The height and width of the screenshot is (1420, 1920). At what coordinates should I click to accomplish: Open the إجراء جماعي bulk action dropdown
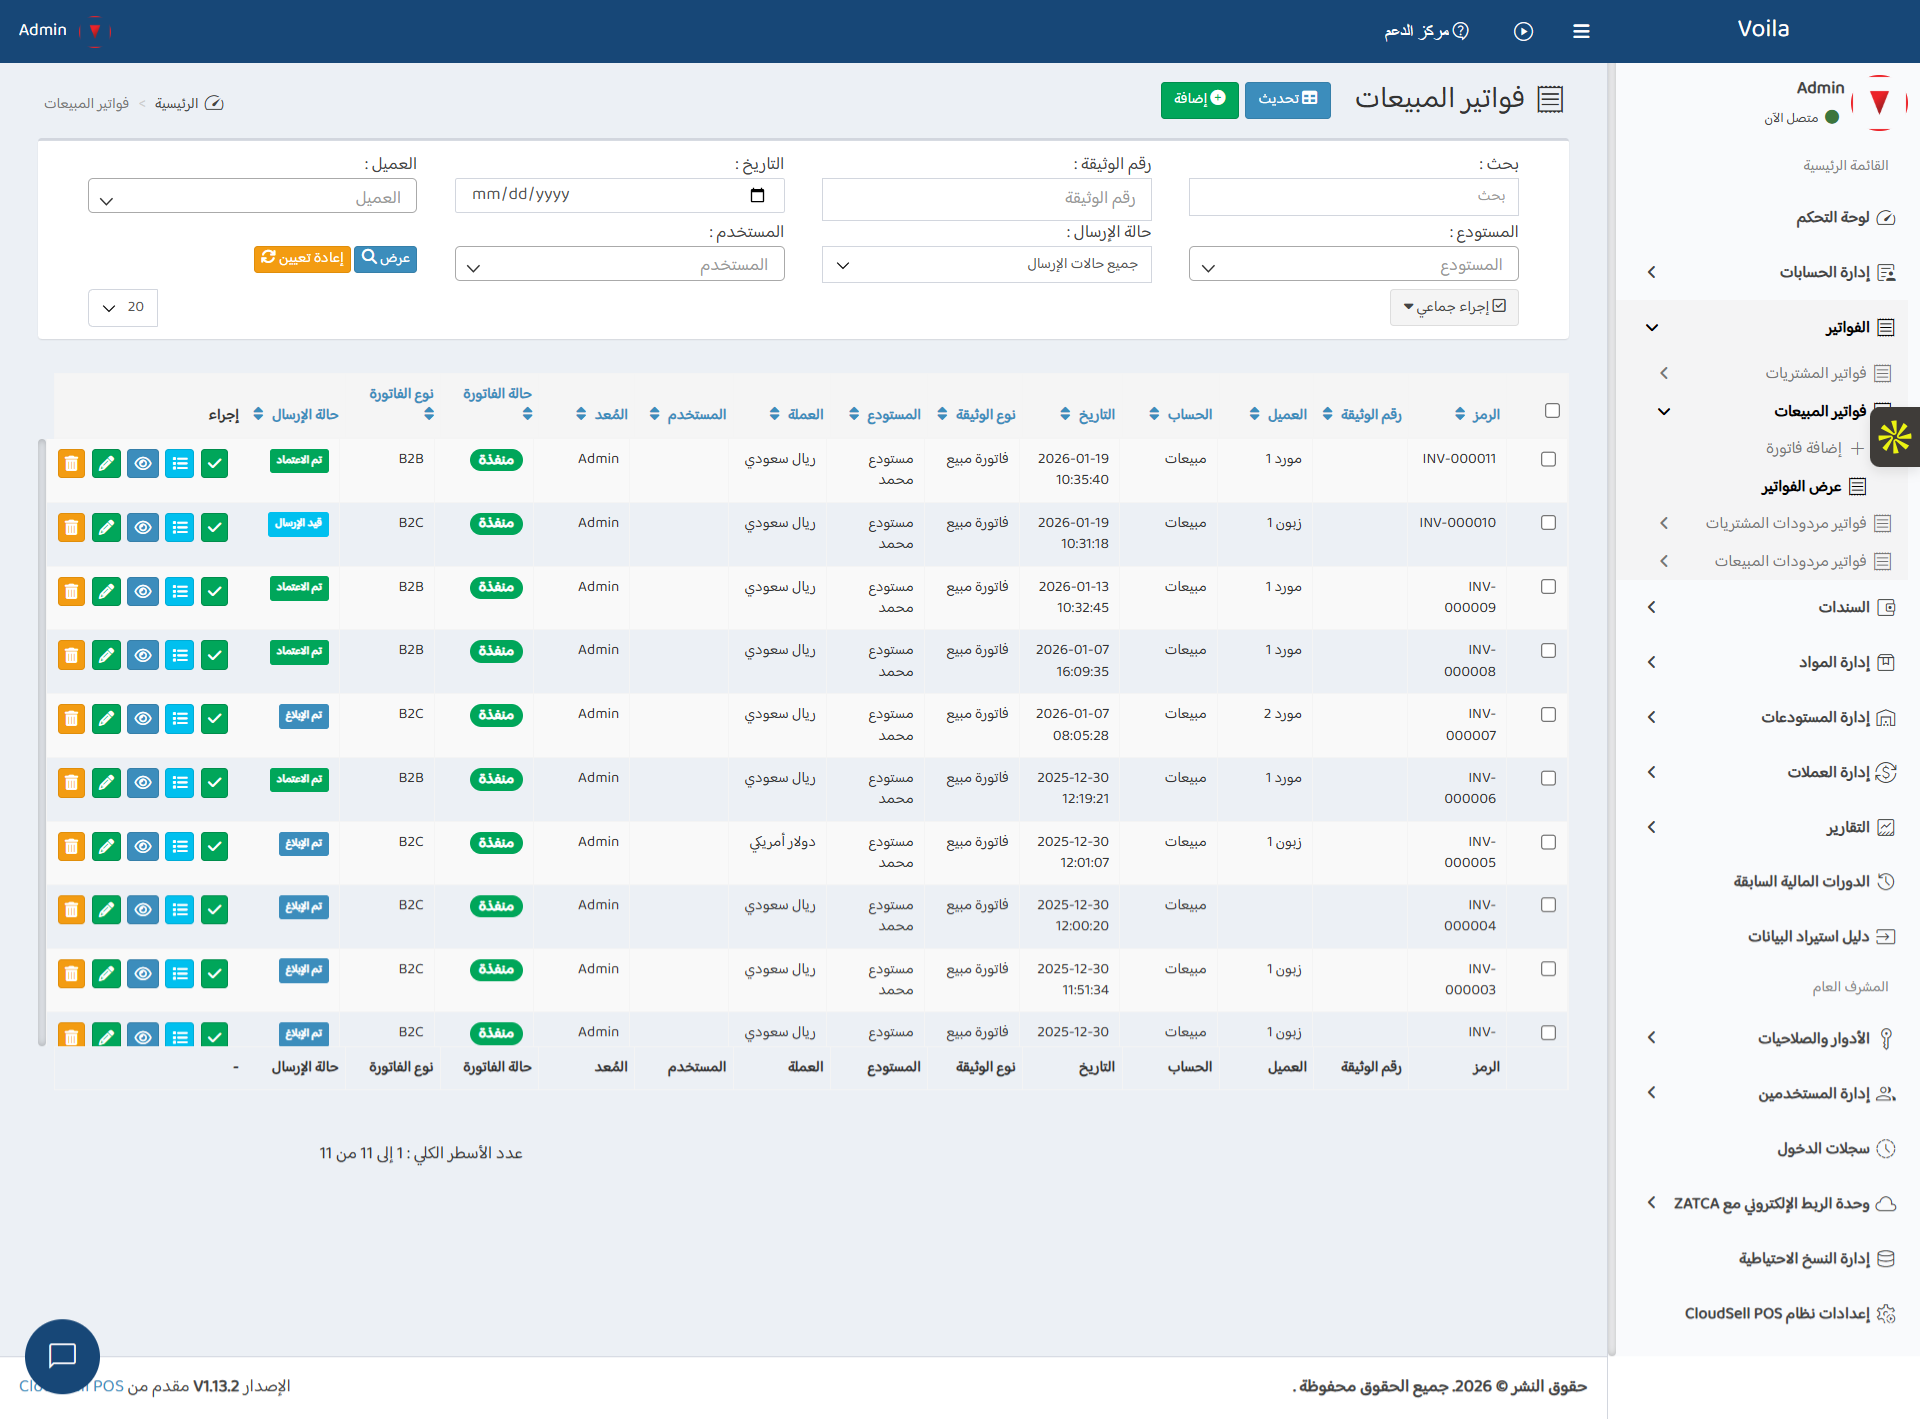click(x=1454, y=307)
